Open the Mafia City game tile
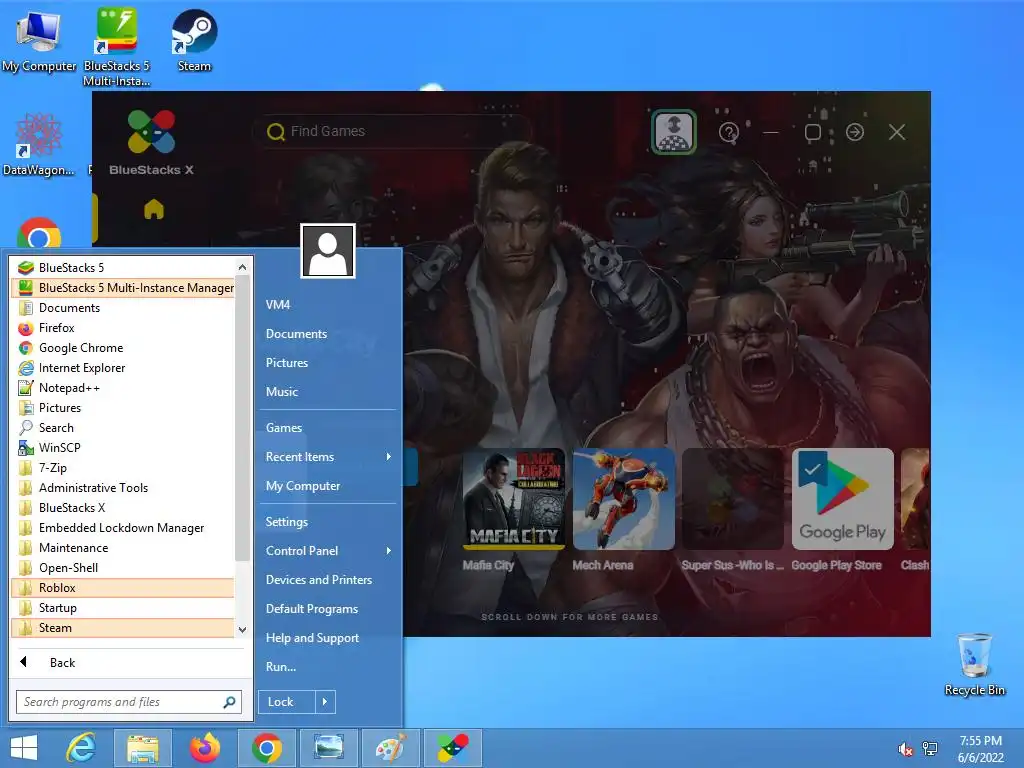This screenshot has width=1024, height=768. (514, 499)
